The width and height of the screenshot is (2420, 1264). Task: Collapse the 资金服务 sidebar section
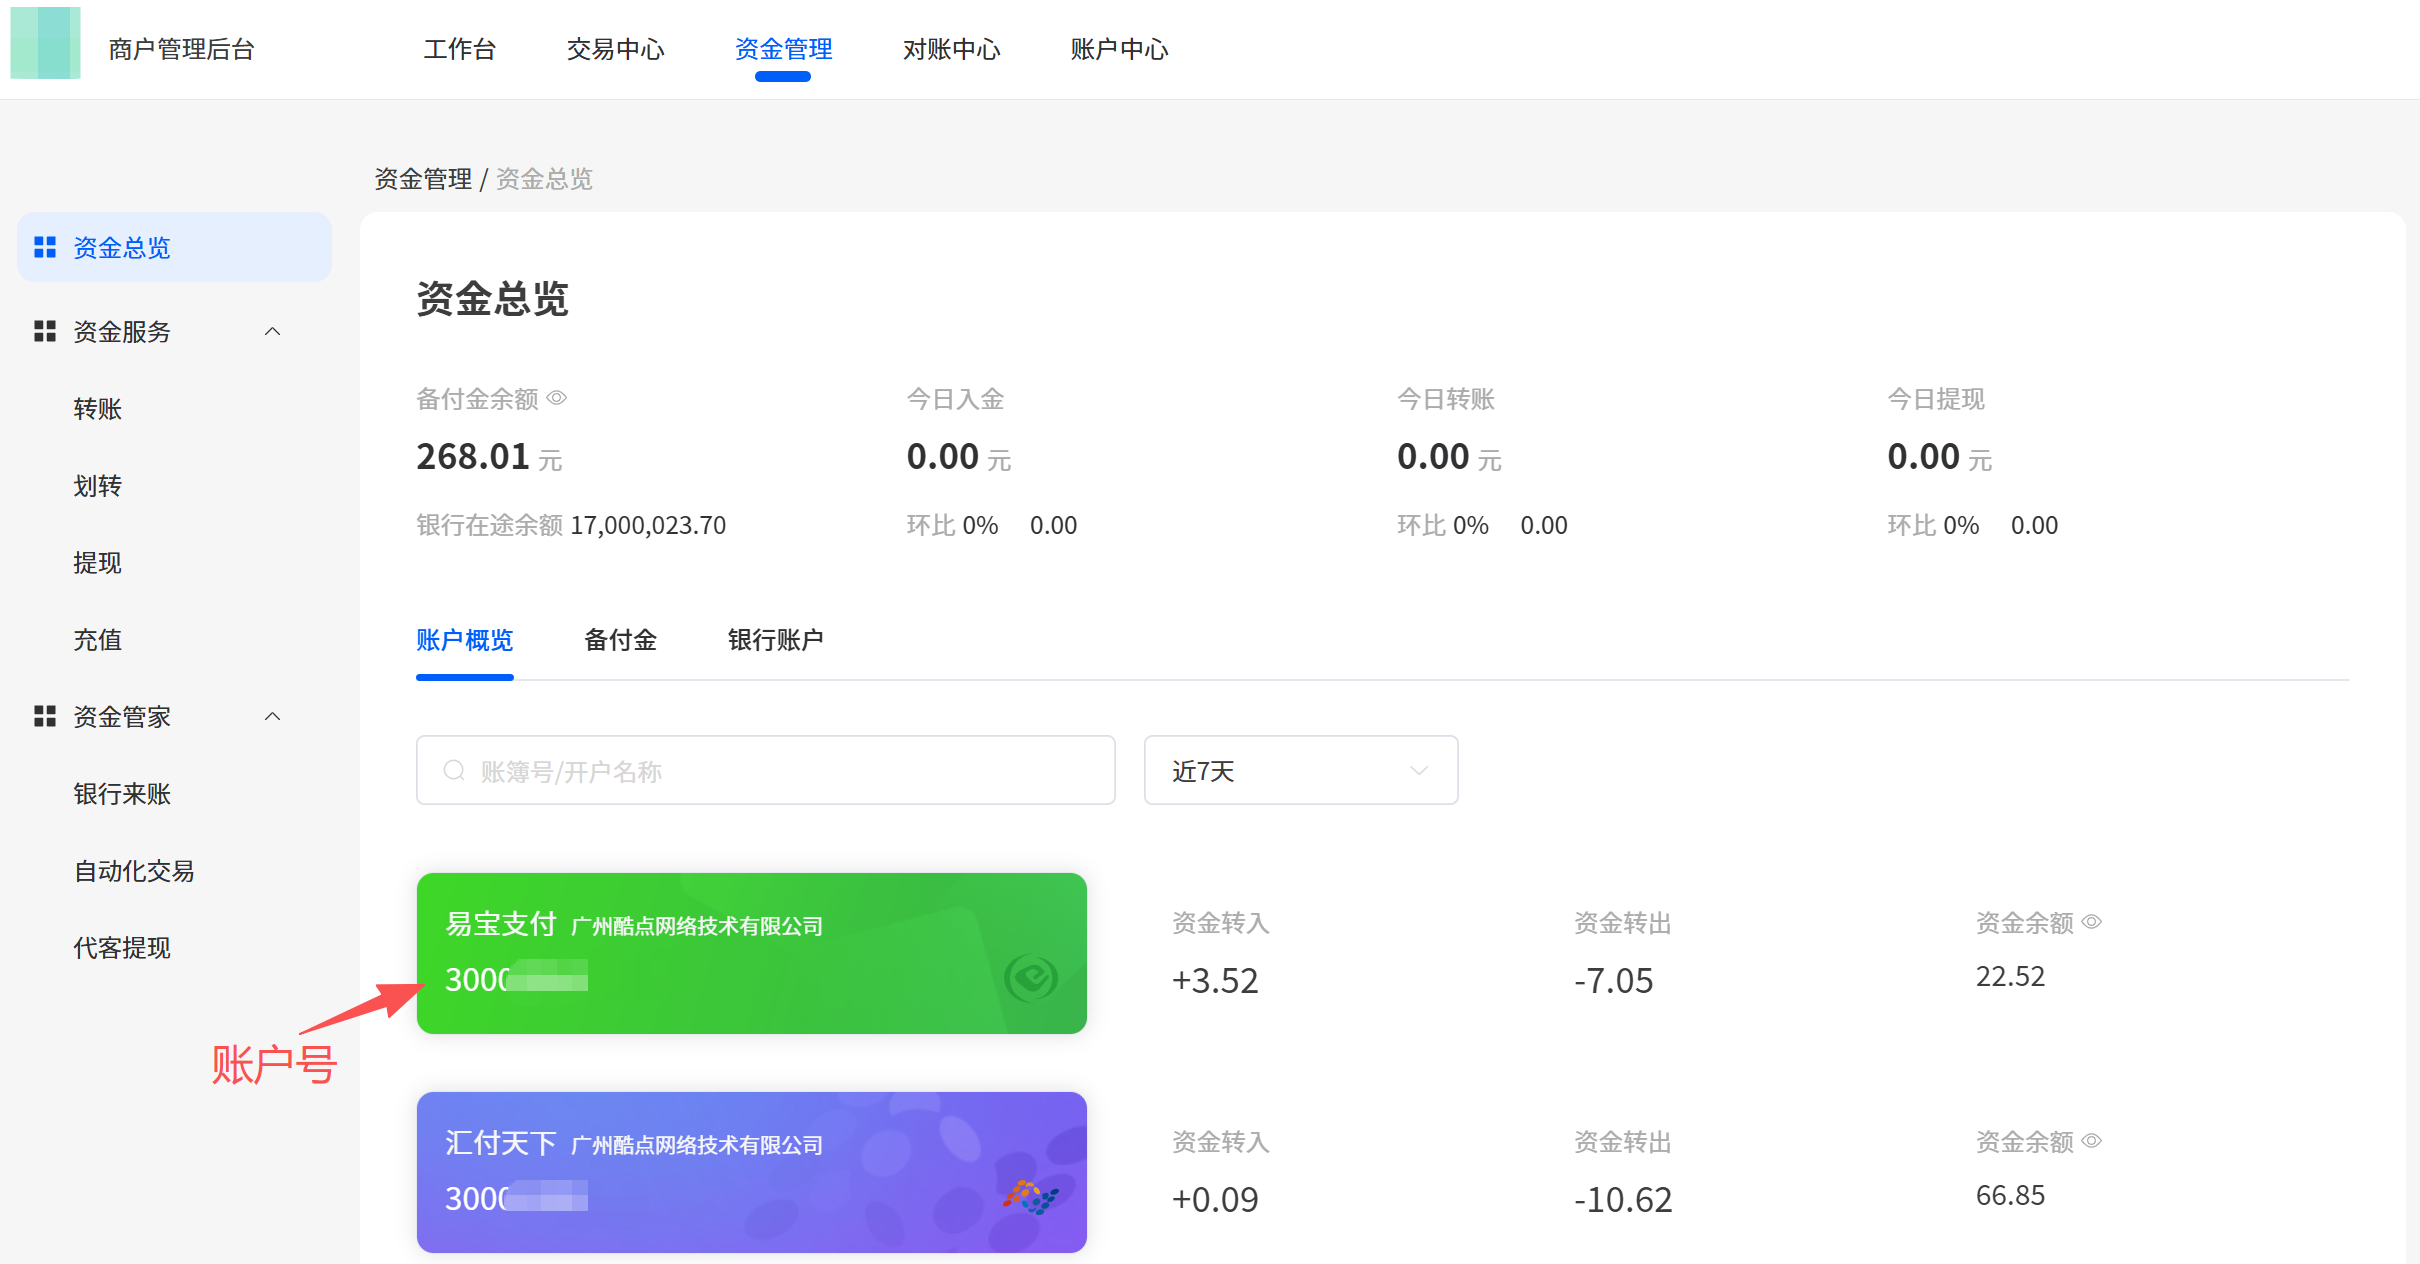[x=272, y=331]
